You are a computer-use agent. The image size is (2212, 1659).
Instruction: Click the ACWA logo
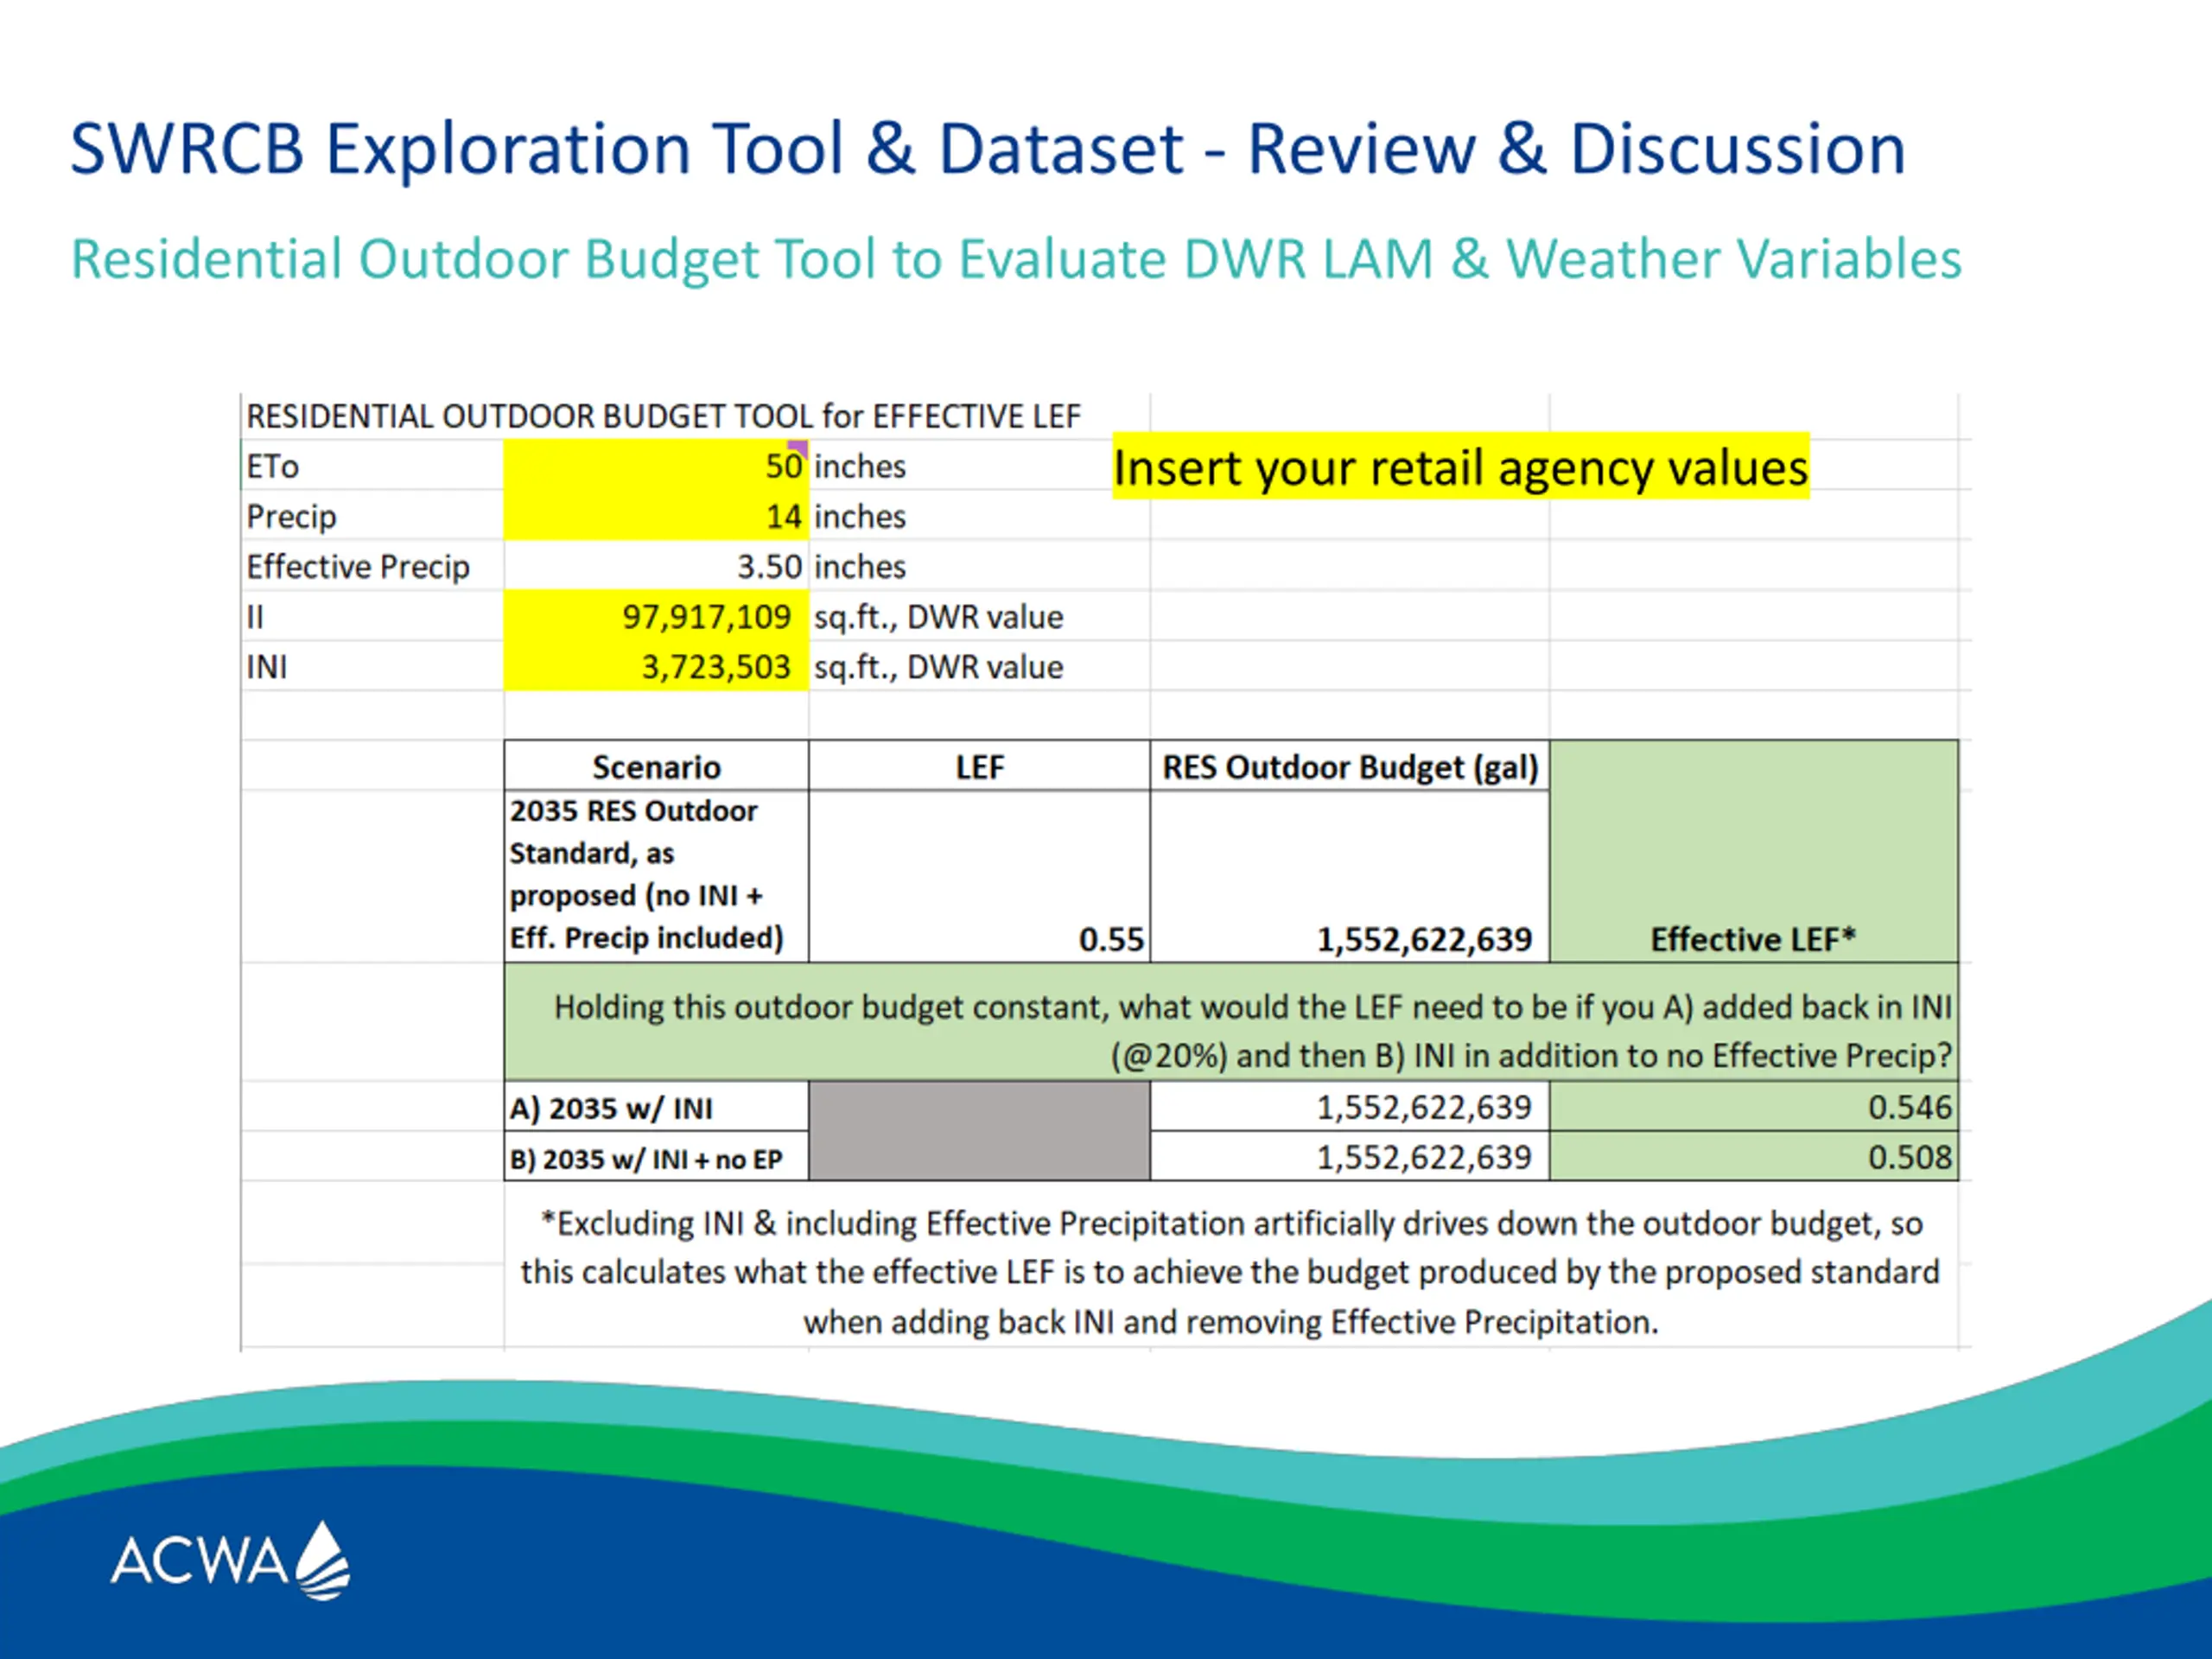[231, 1561]
